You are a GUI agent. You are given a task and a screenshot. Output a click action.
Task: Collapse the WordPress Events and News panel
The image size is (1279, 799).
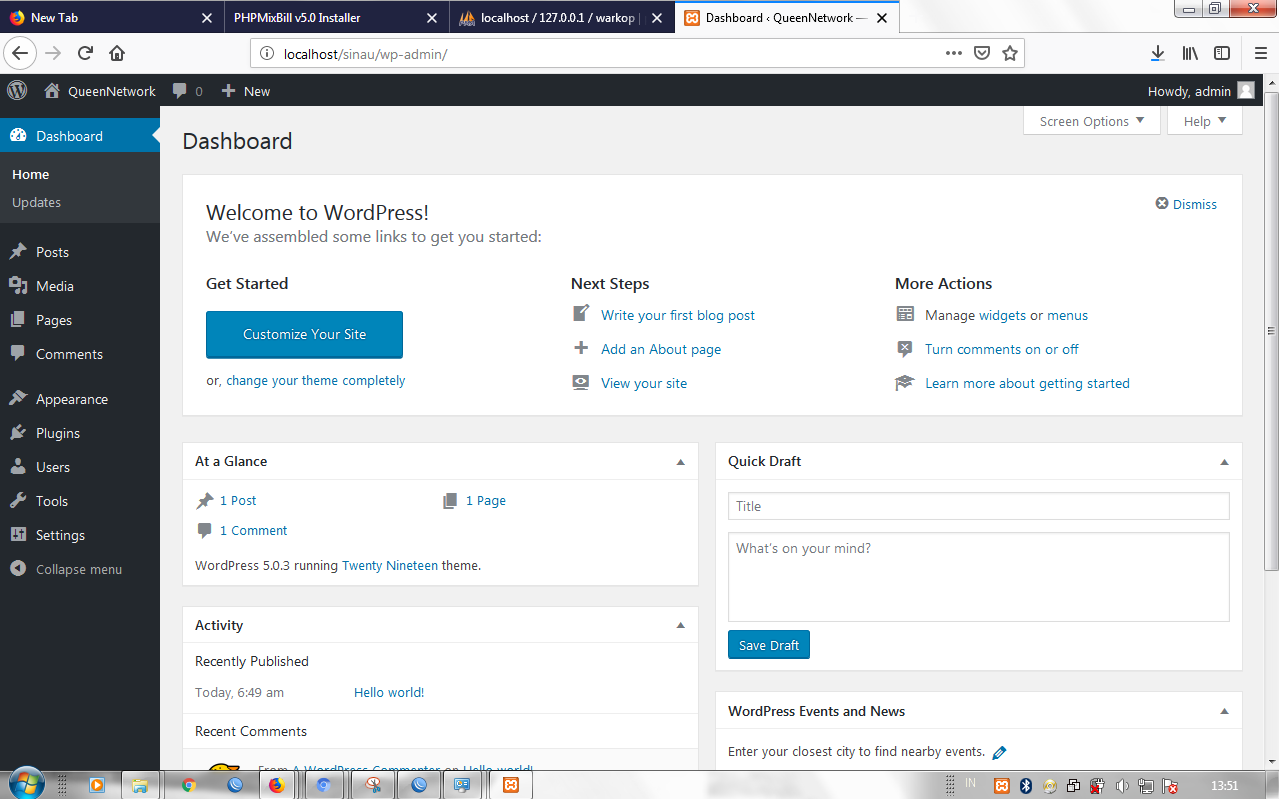coord(1224,711)
